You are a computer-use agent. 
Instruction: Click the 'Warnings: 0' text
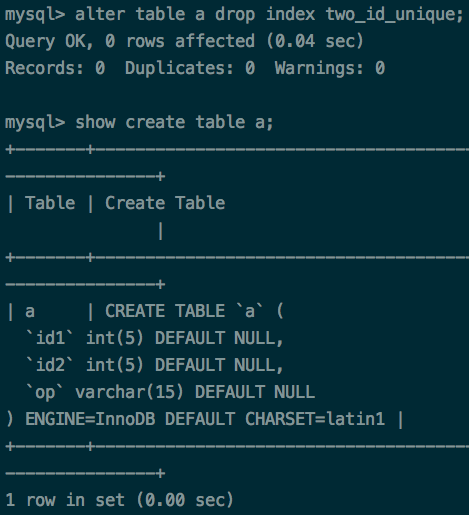coord(330,68)
